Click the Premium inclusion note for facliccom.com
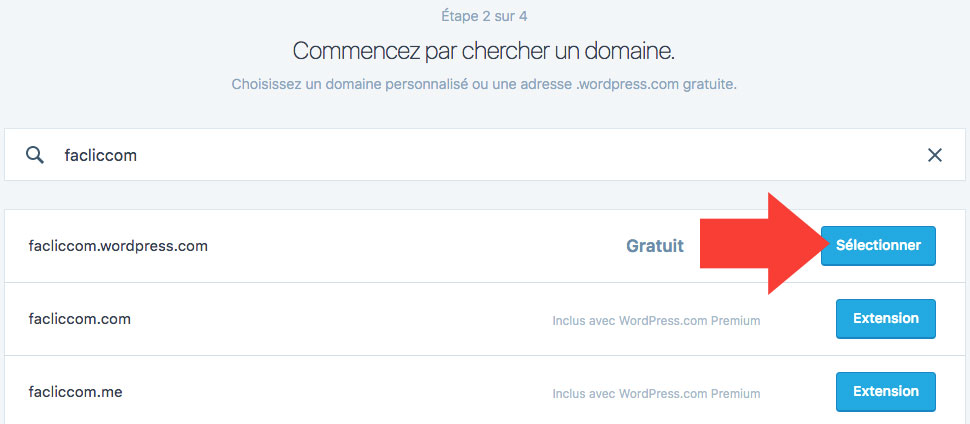 pos(656,321)
